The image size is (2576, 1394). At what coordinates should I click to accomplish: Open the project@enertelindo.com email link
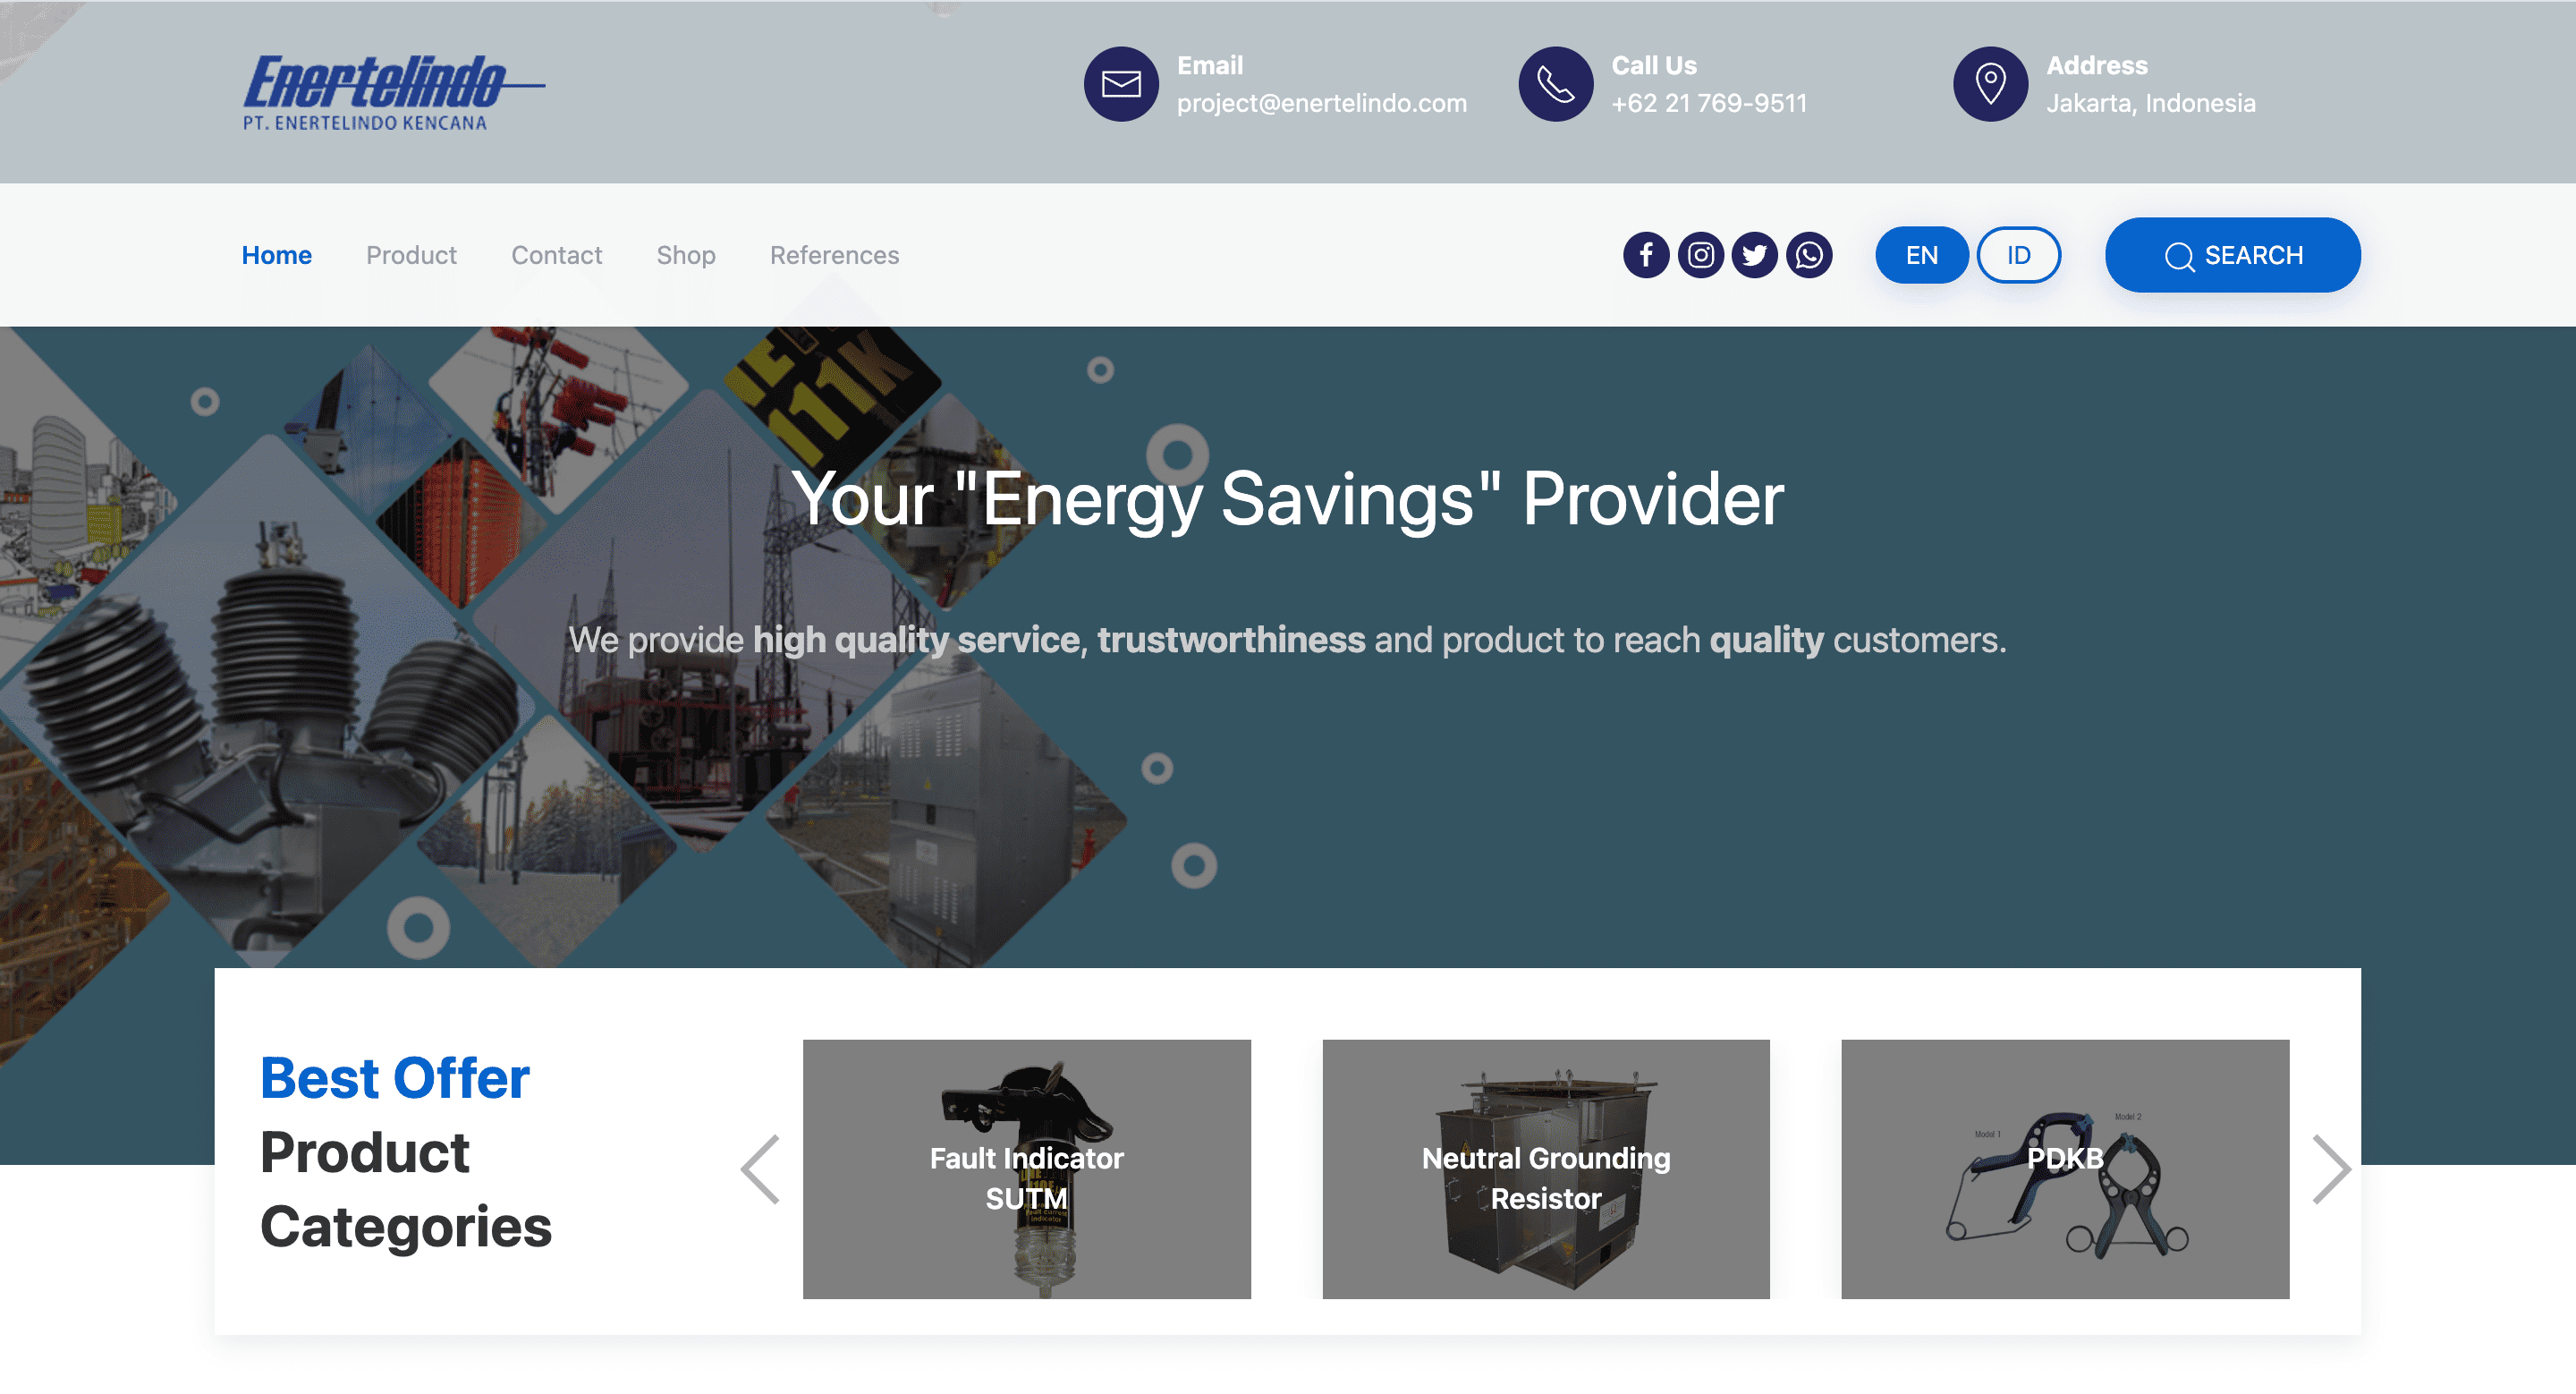[x=1321, y=103]
